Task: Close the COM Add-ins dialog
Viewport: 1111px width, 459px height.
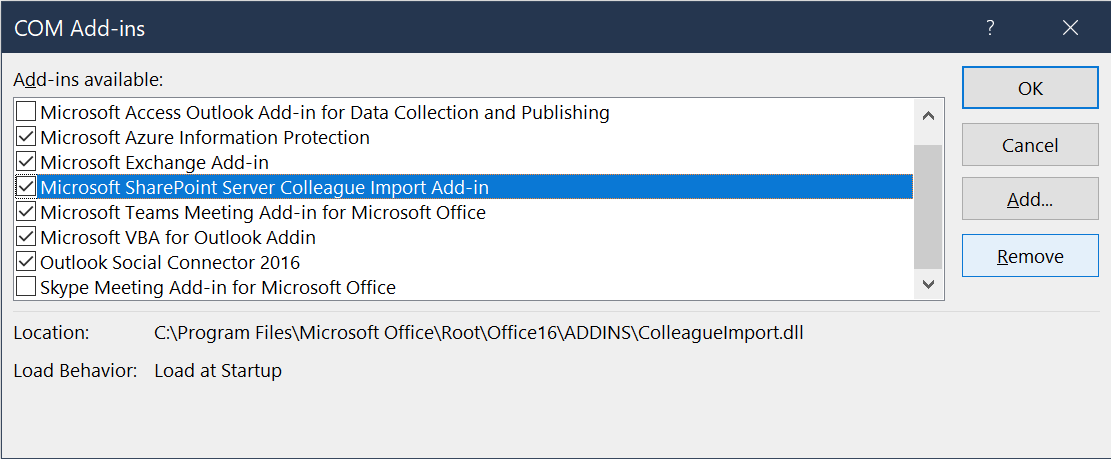Action: 1070,28
